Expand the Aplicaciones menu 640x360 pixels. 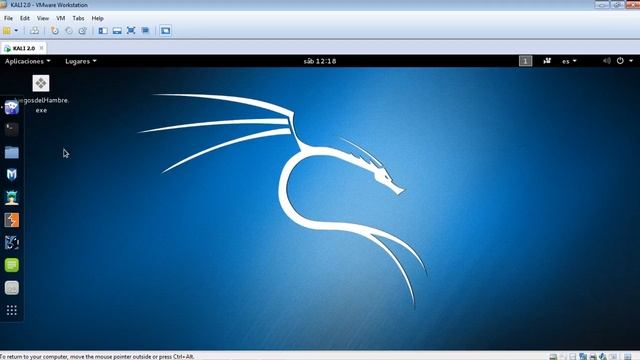(x=27, y=61)
